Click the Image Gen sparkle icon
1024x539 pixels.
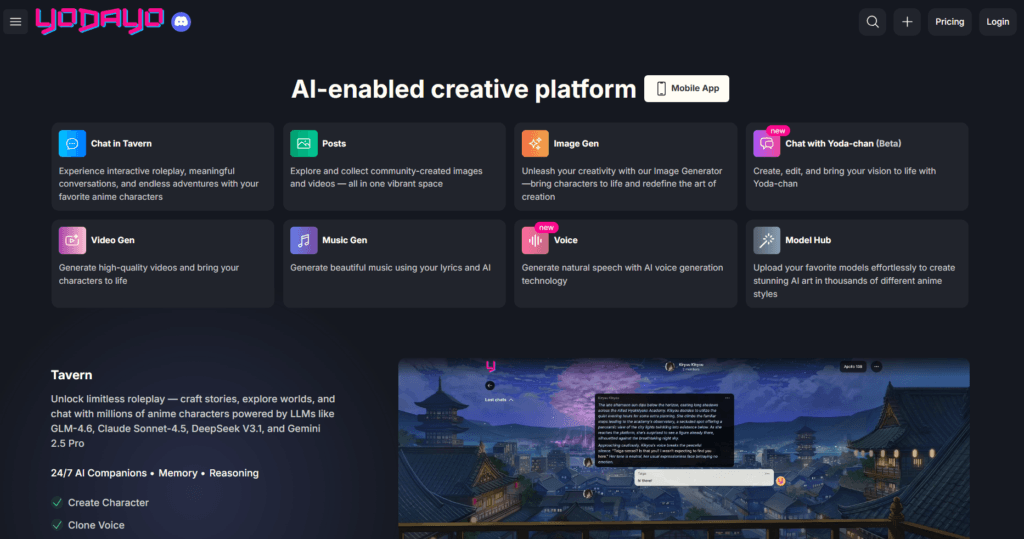pyautogui.click(x=535, y=144)
